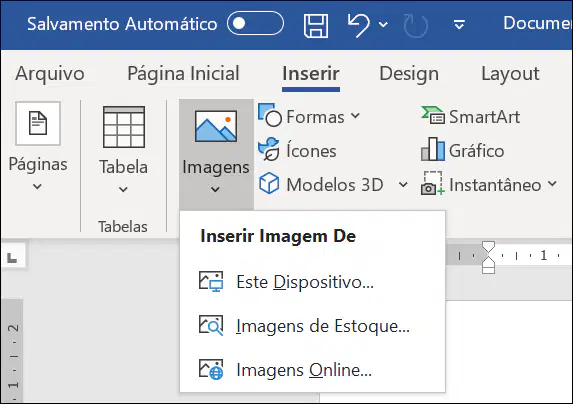Image resolution: width=573 pixels, height=404 pixels.
Task: Click the Undo arrow icon
Action: [x=358, y=25]
